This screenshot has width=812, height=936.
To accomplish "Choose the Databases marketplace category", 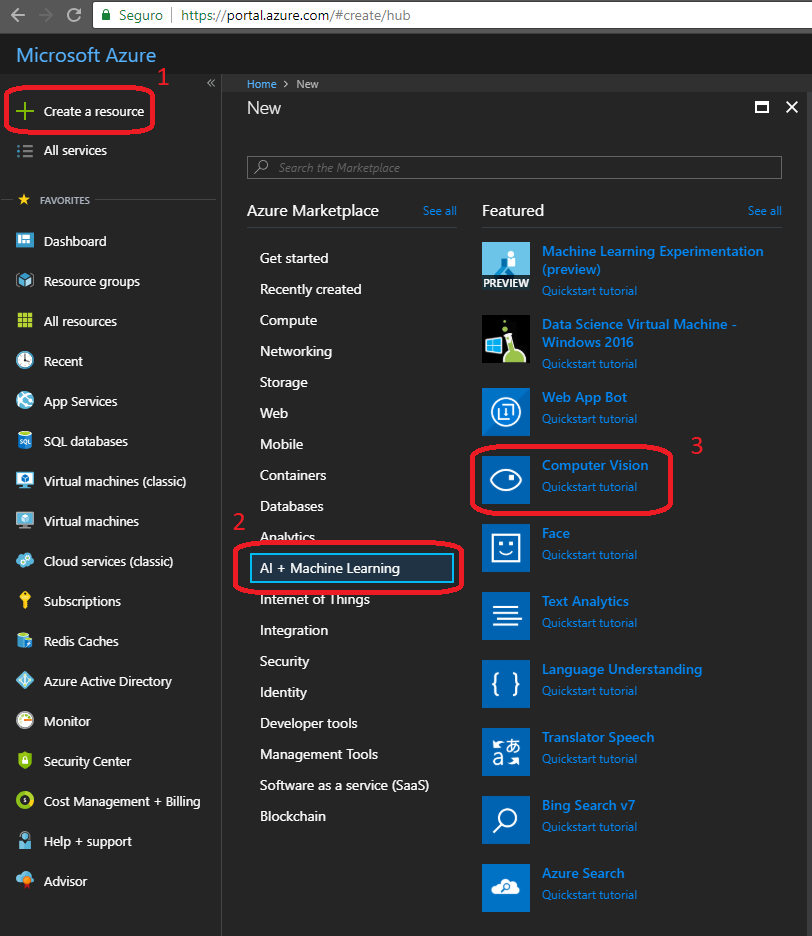I will 291,506.
